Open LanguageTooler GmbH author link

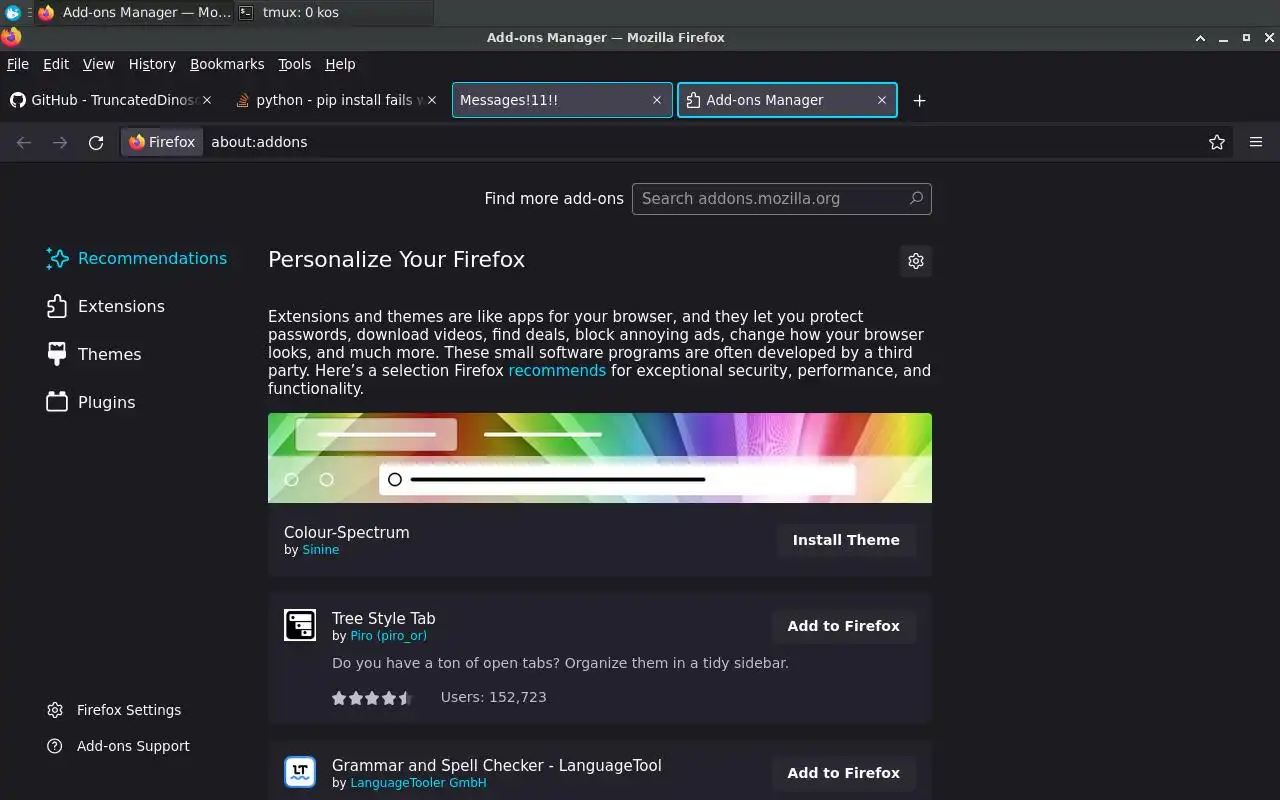pos(418,783)
